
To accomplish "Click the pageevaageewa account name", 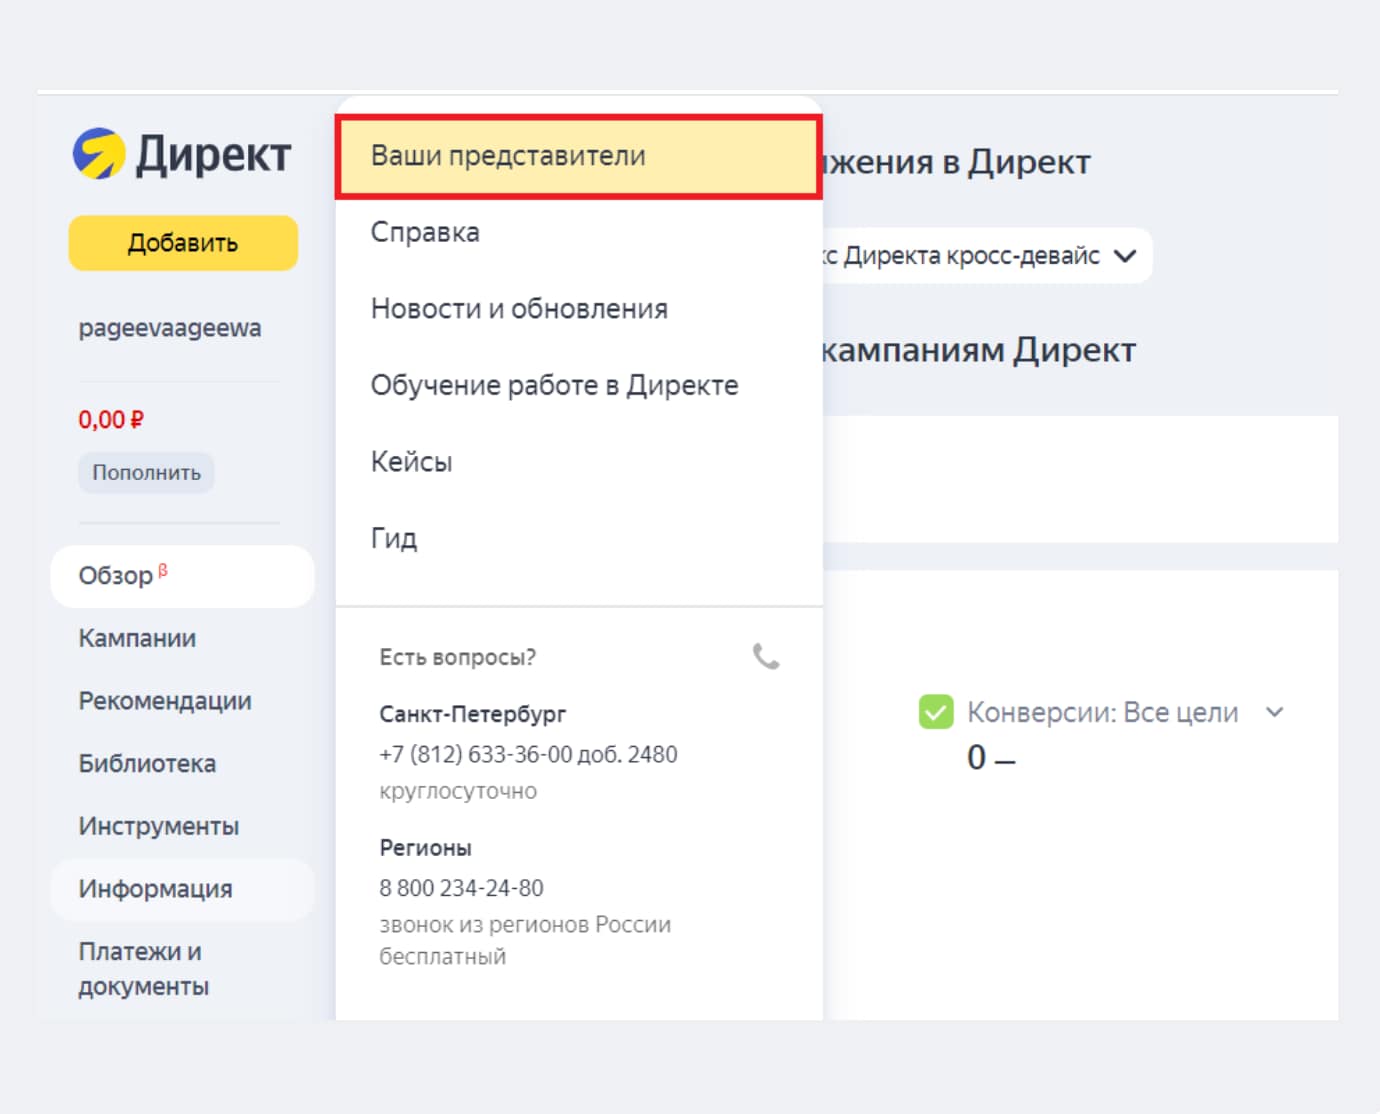I will (x=170, y=328).
